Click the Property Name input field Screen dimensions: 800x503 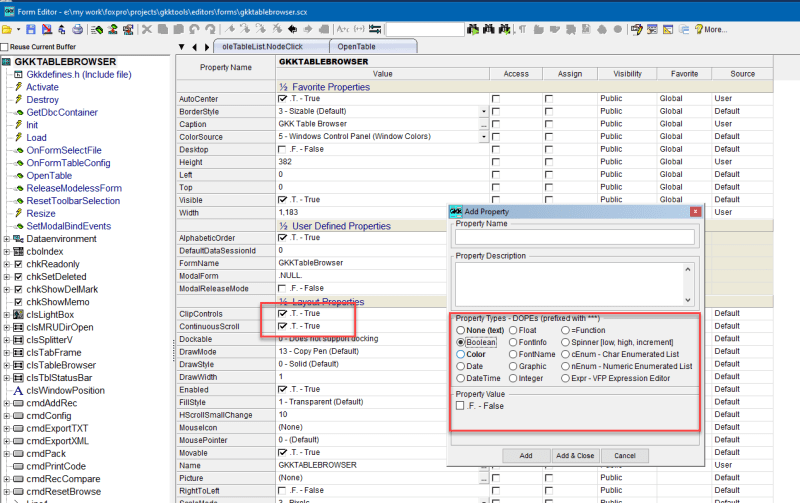(574, 237)
